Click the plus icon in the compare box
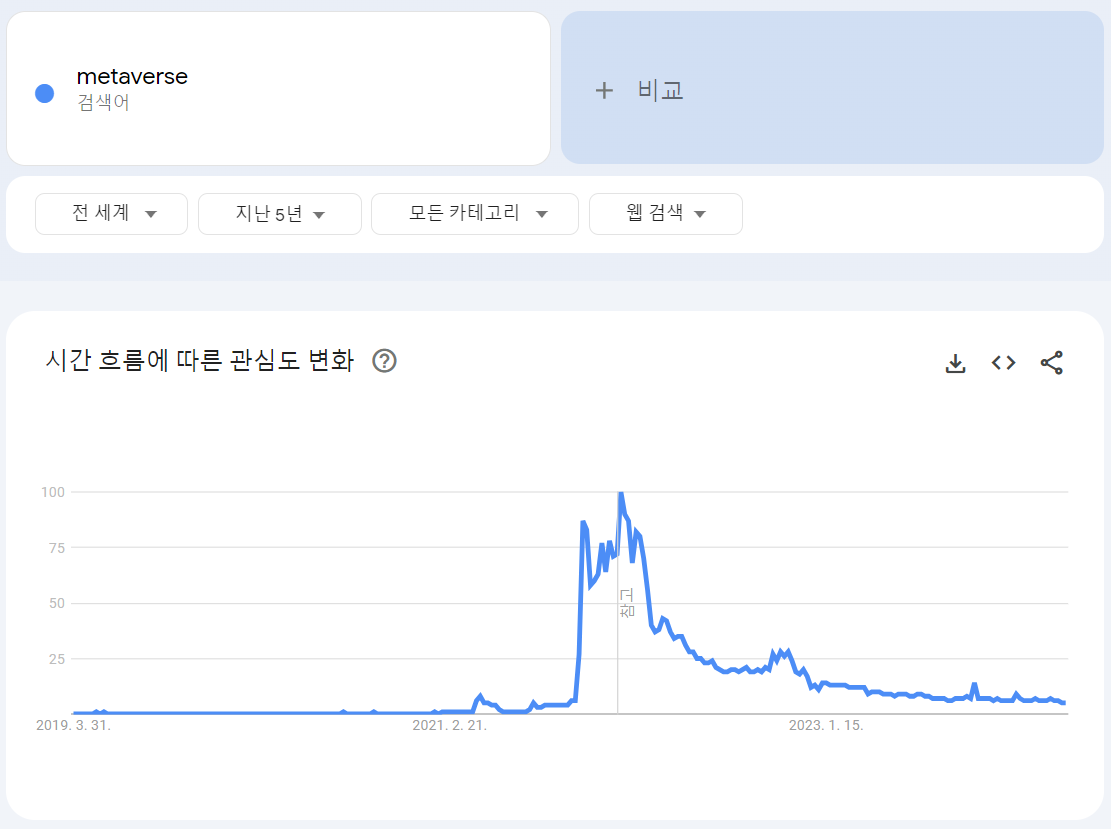 tap(604, 90)
